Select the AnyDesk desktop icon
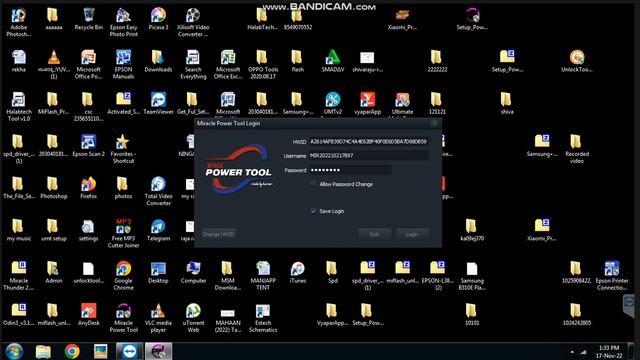Image resolution: width=640 pixels, height=360 pixels. coord(89,314)
